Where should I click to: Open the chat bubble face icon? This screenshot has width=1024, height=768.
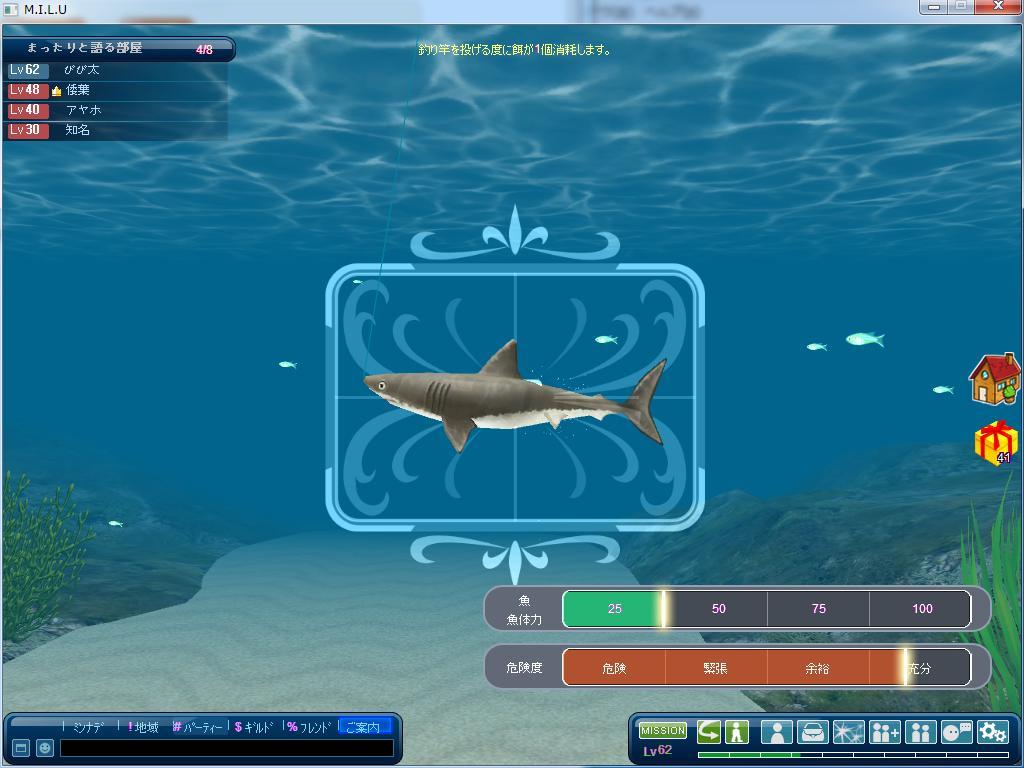956,732
